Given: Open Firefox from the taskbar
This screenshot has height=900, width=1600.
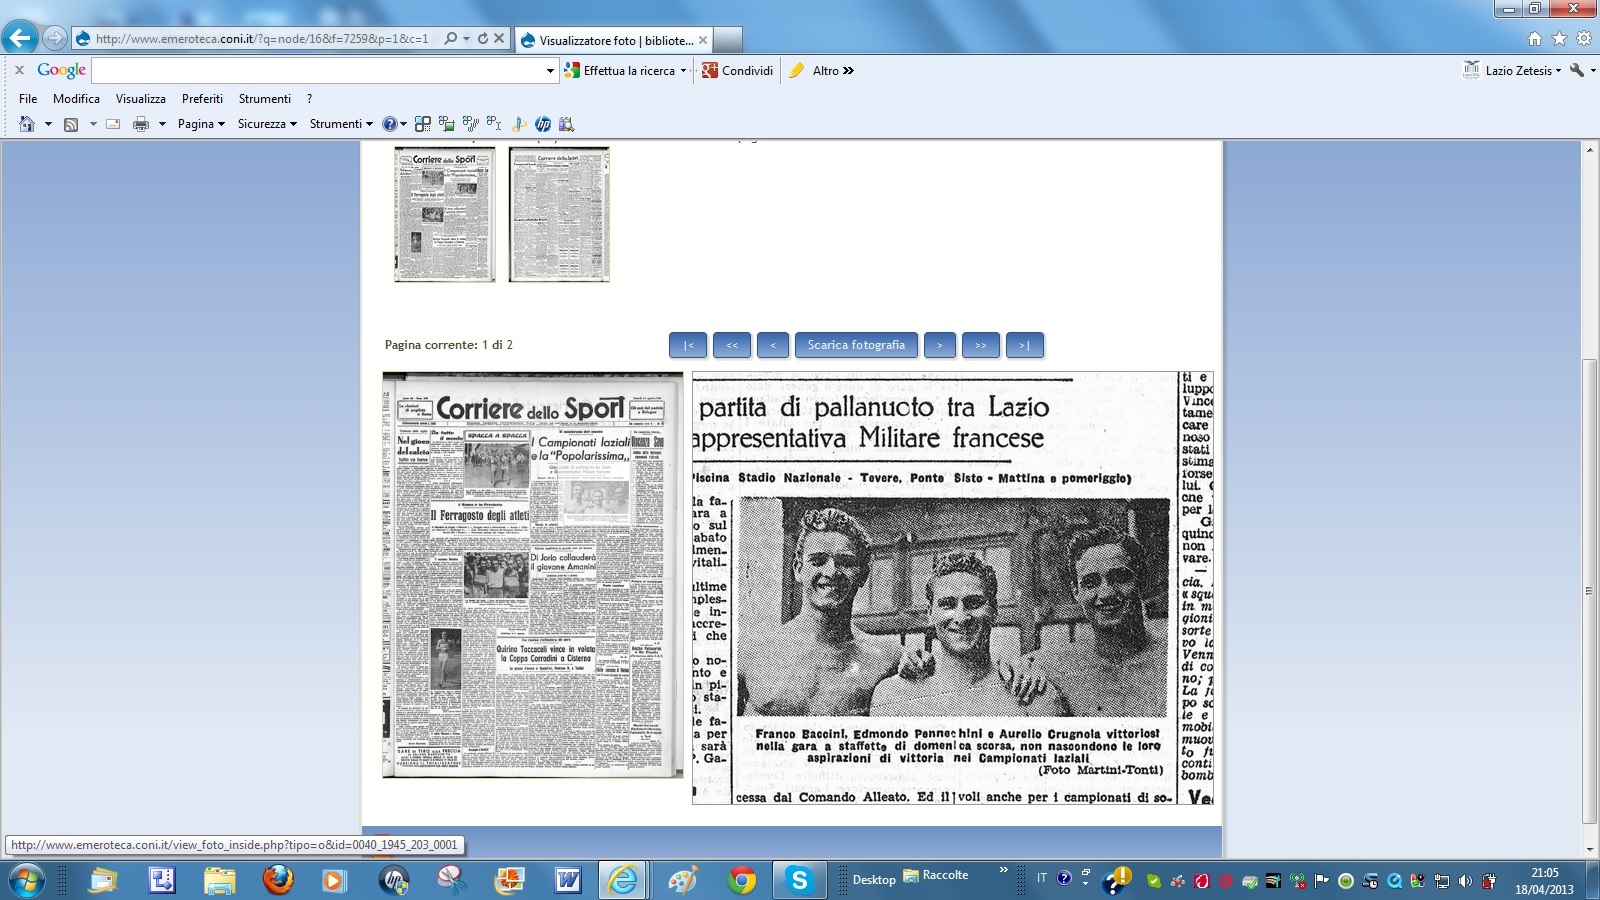Looking at the screenshot, I should point(278,880).
